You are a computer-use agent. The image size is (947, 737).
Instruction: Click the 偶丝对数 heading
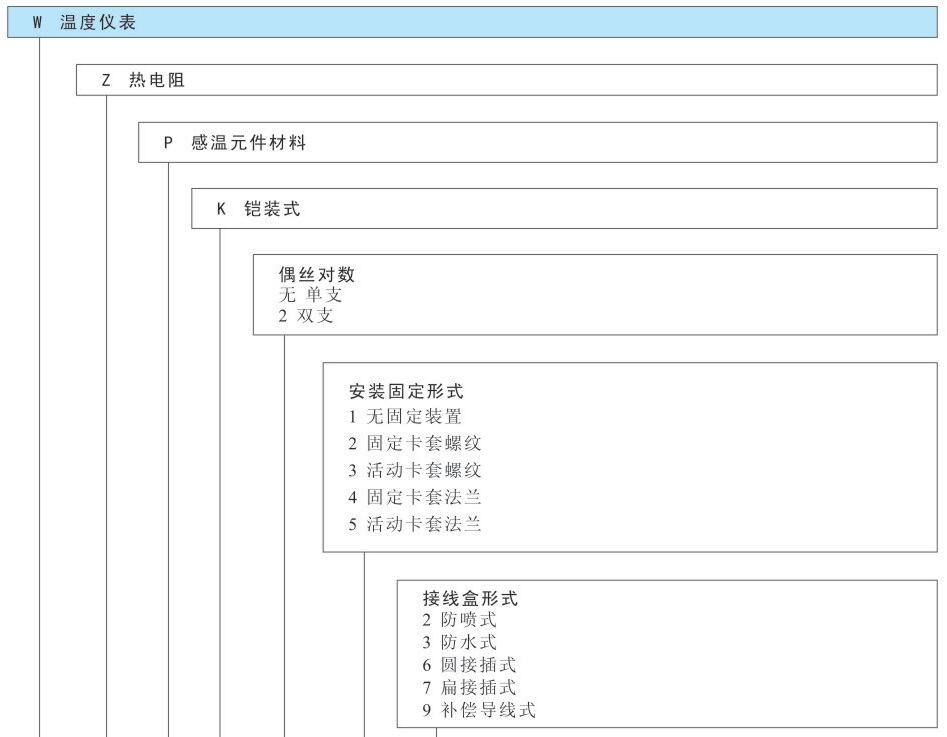click(x=316, y=274)
